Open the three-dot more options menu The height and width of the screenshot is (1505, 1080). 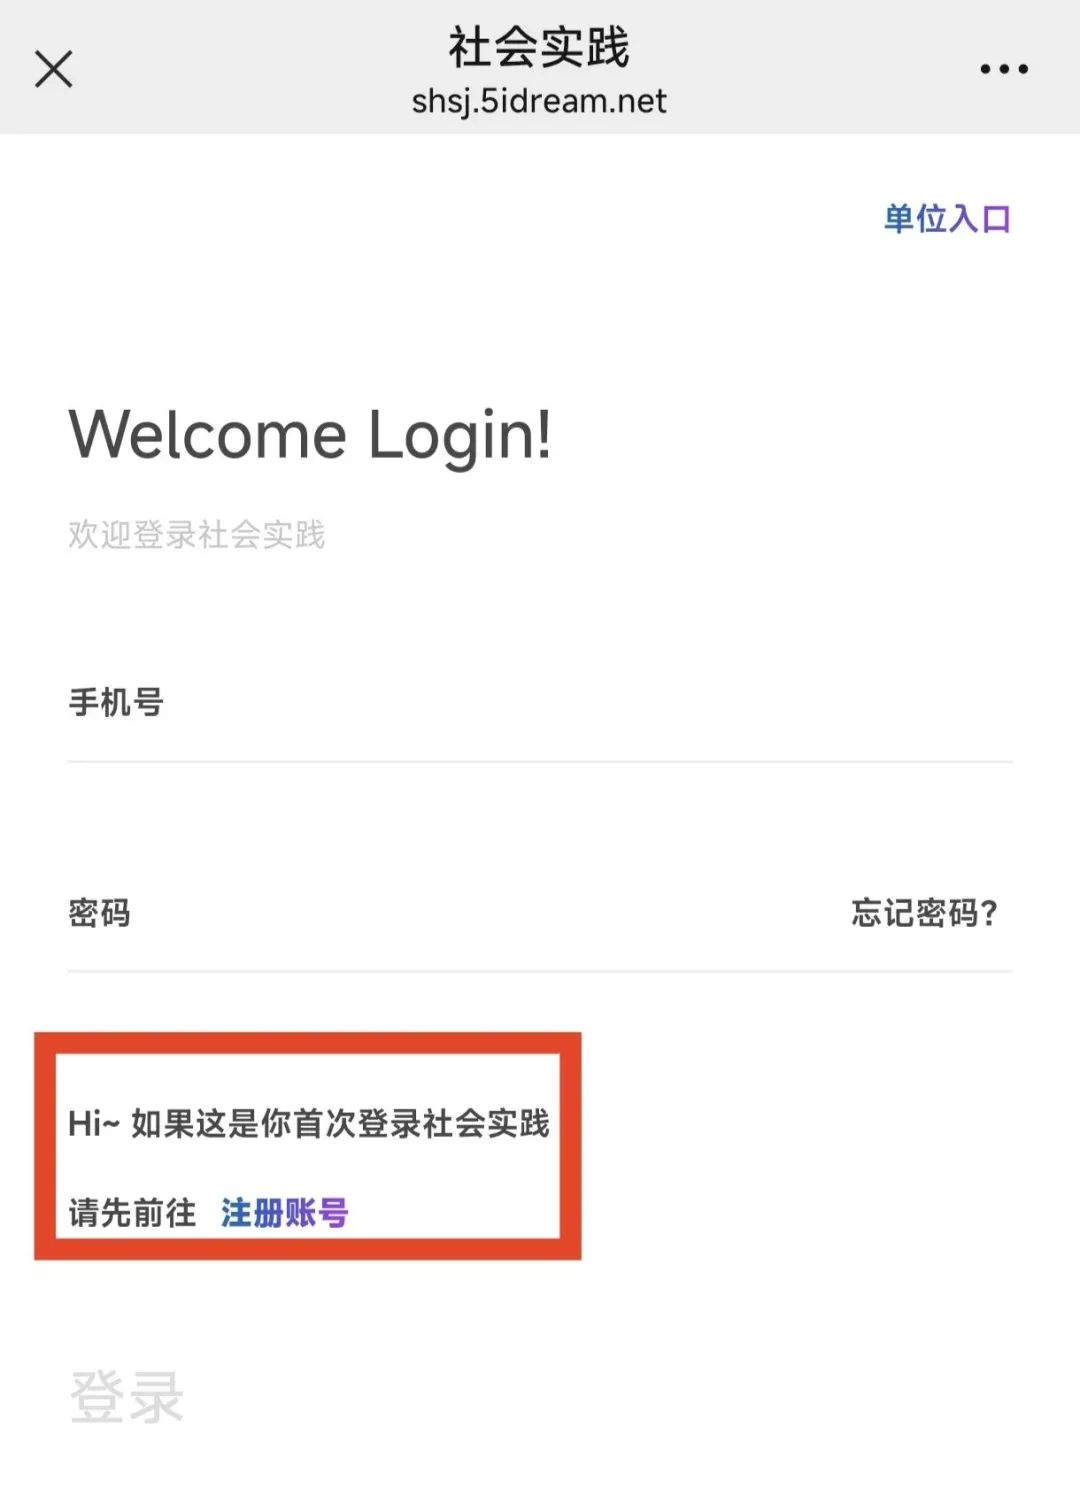(x=1004, y=69)
